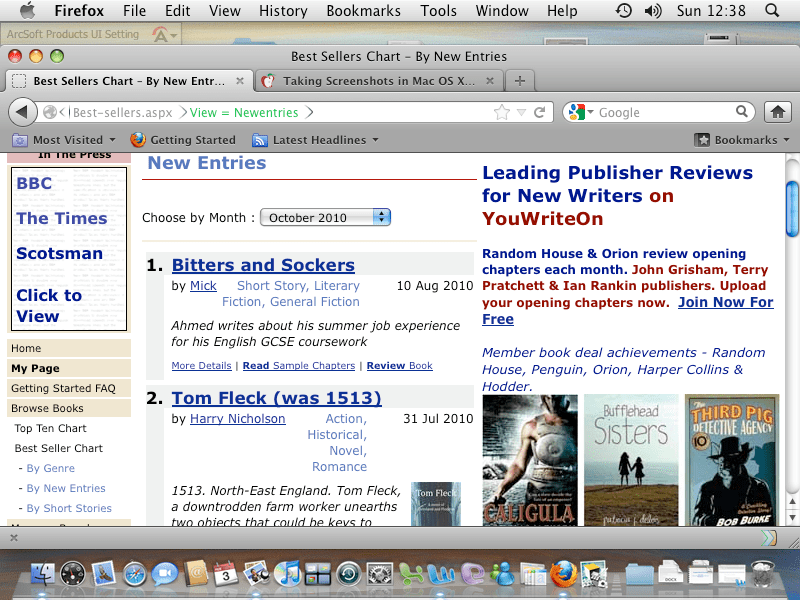Click the Getting Started bookmark
The height and width of the screenshot is (600, 800).
click(183, 140)
